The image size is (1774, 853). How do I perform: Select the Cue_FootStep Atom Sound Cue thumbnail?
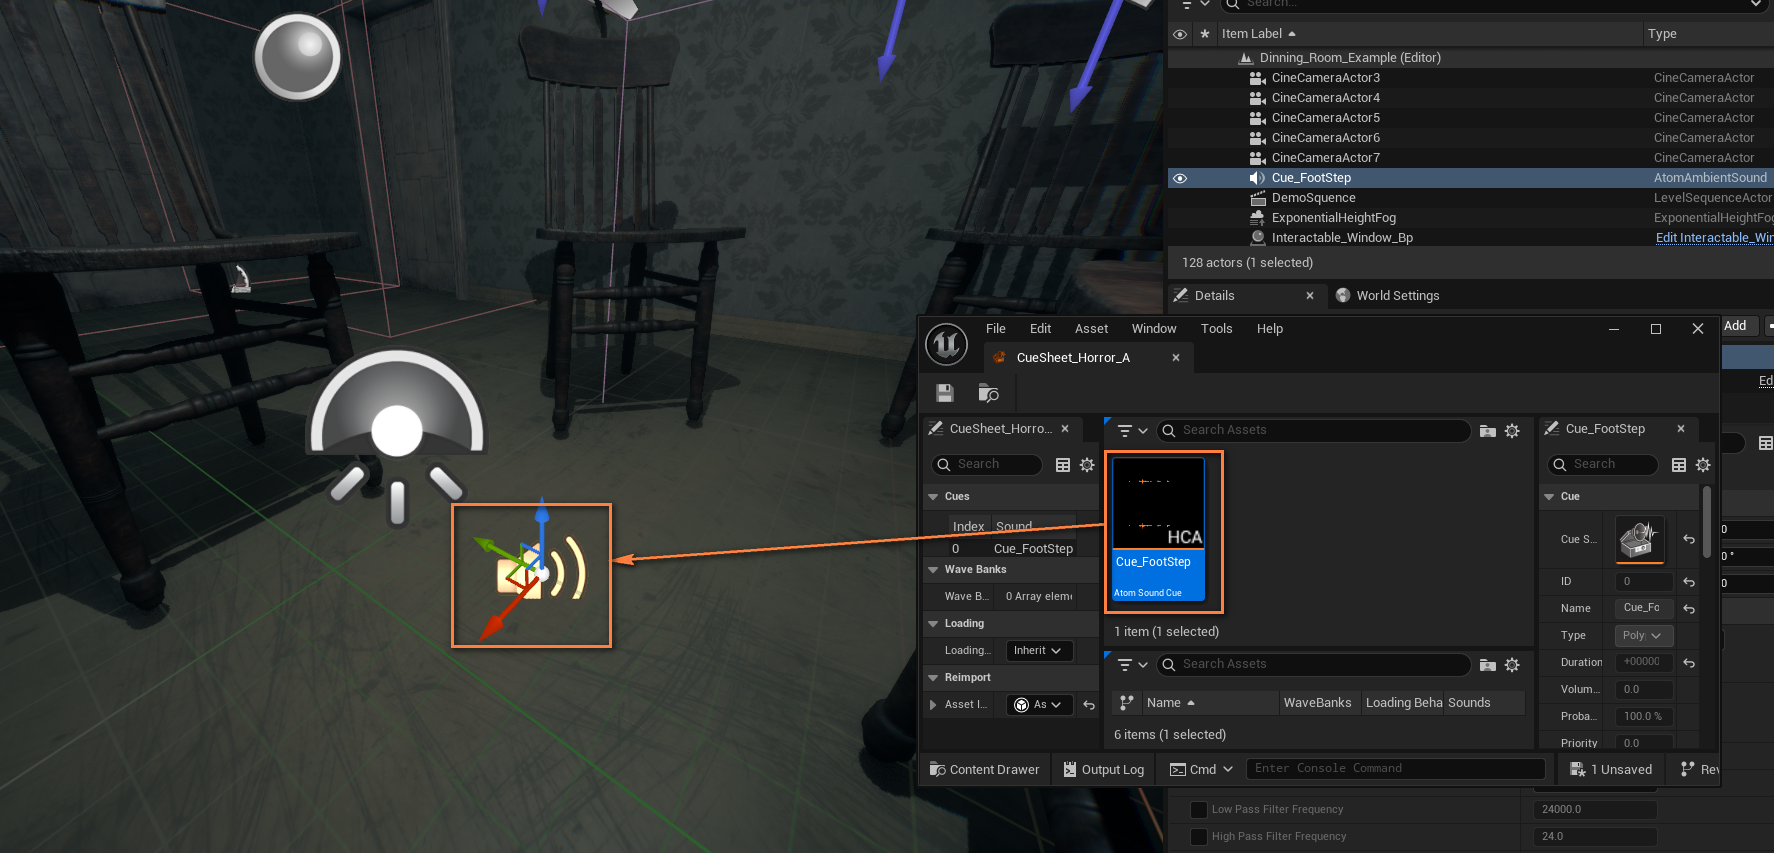tap(1159, 531)
